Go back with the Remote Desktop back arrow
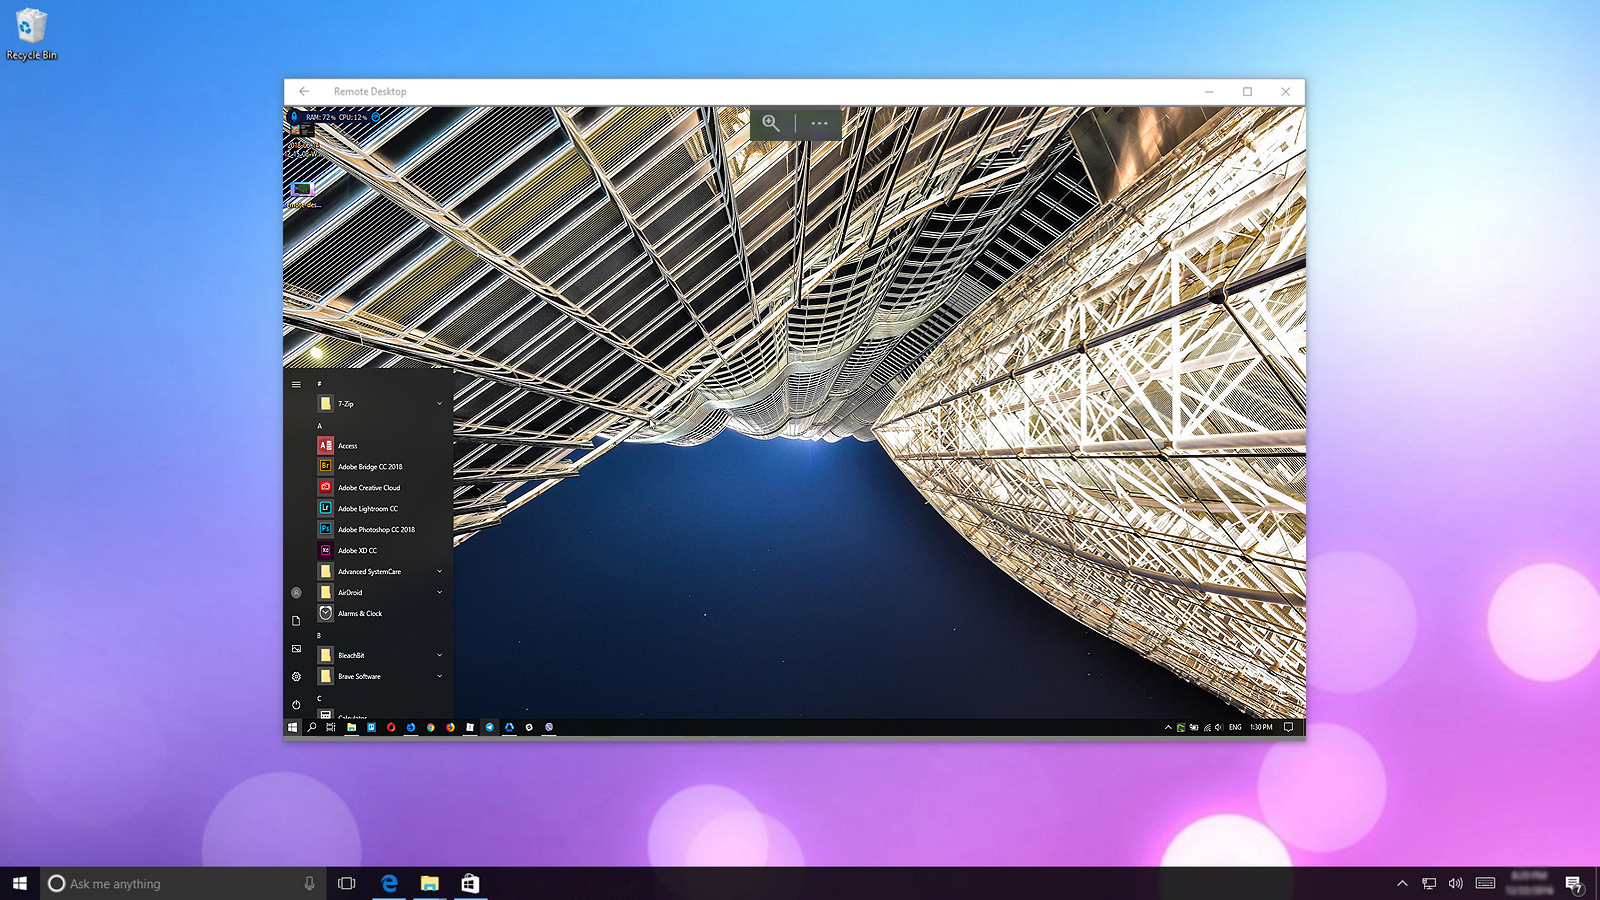Image resolution: width=1600 pixels, height=900 pixels. (x=304, y=91)
